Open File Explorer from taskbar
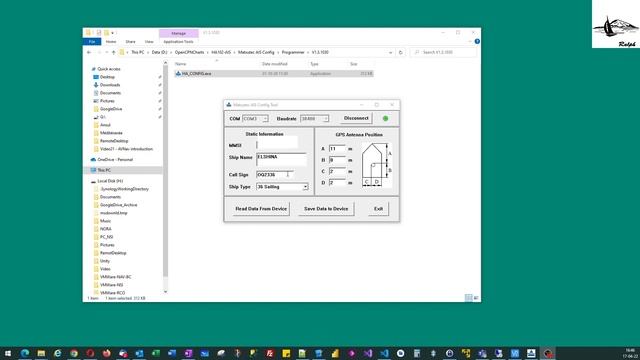The image size is (640, 360). point(41,353)
